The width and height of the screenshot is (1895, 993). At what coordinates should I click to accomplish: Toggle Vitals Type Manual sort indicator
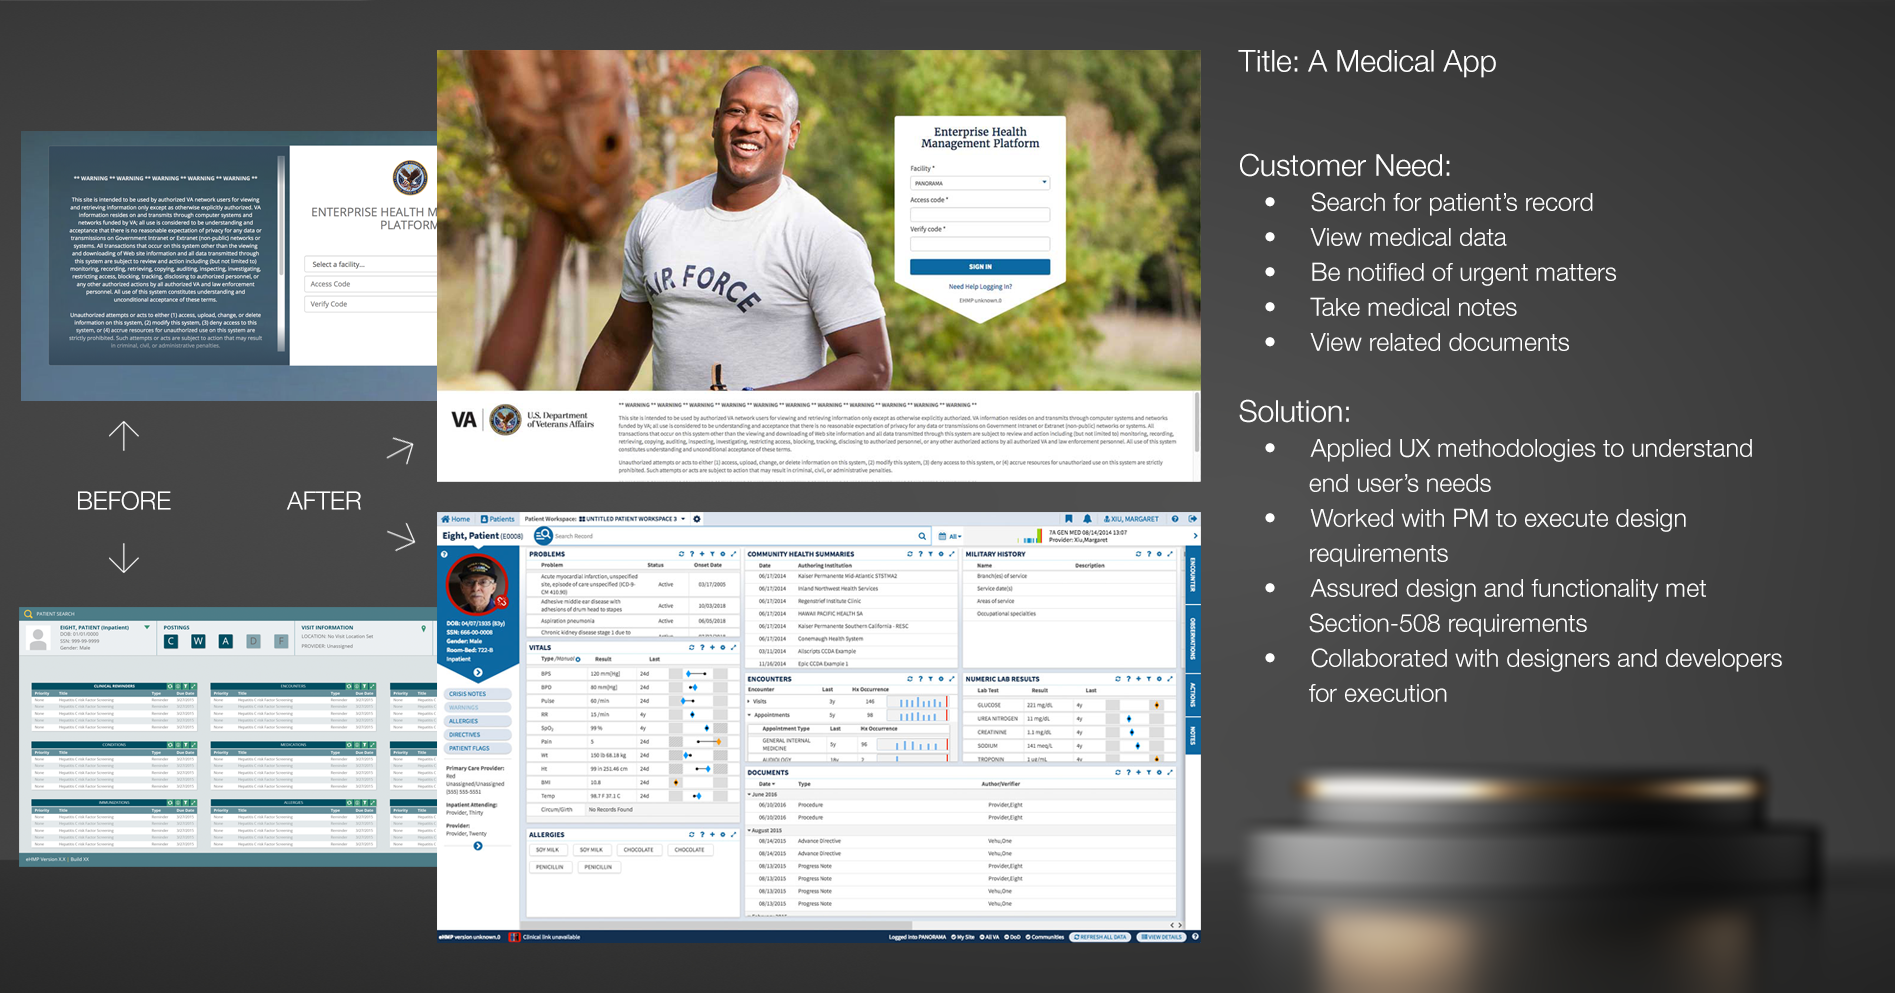(578, 659)
